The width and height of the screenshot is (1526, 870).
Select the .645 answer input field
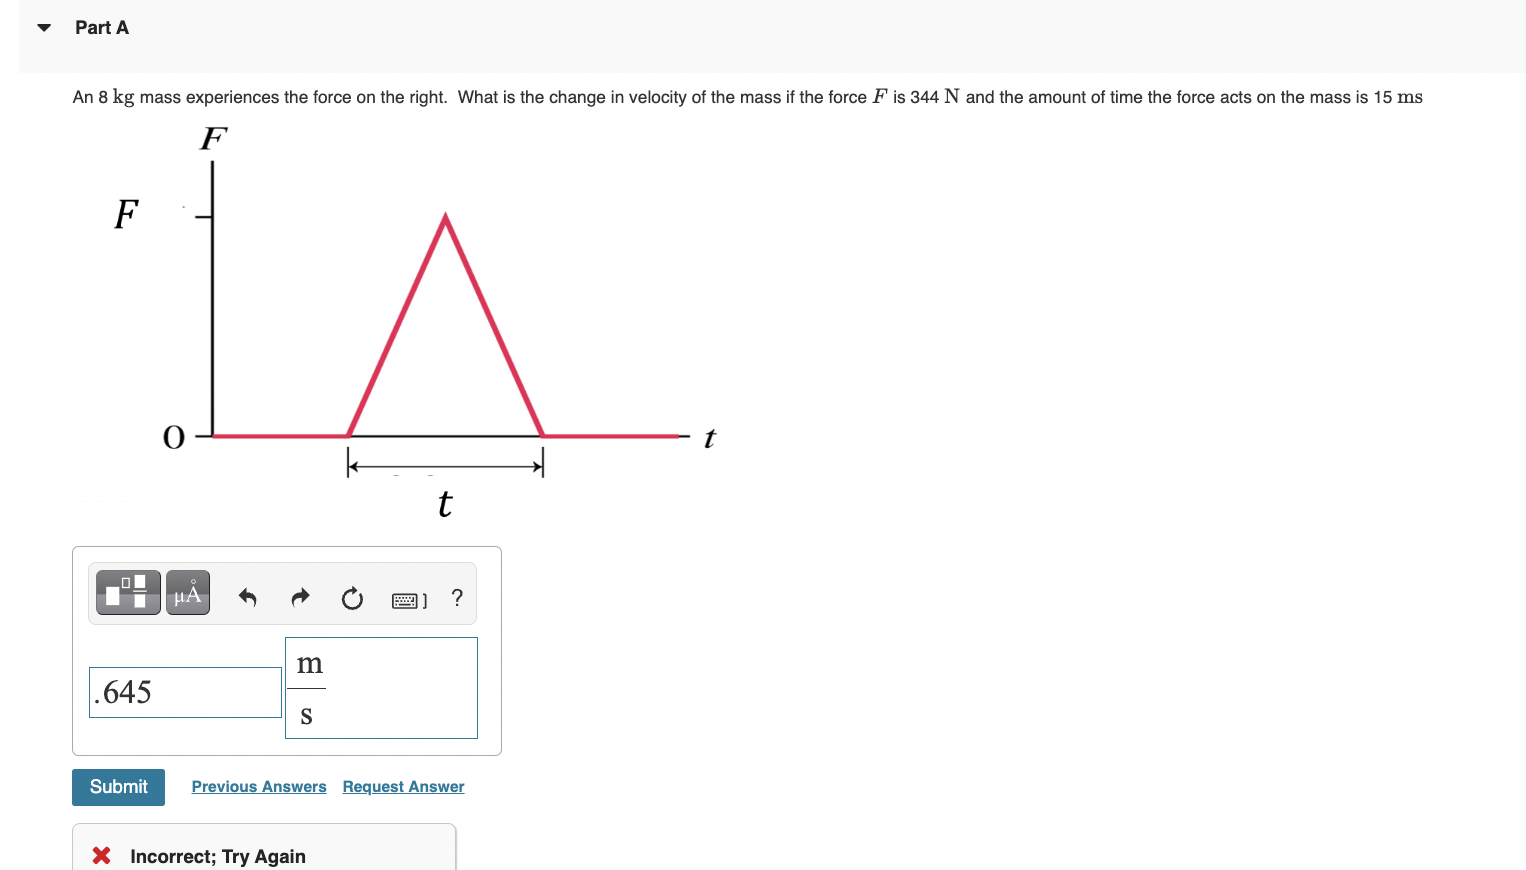pyautogui.click(x=184, y=691)
